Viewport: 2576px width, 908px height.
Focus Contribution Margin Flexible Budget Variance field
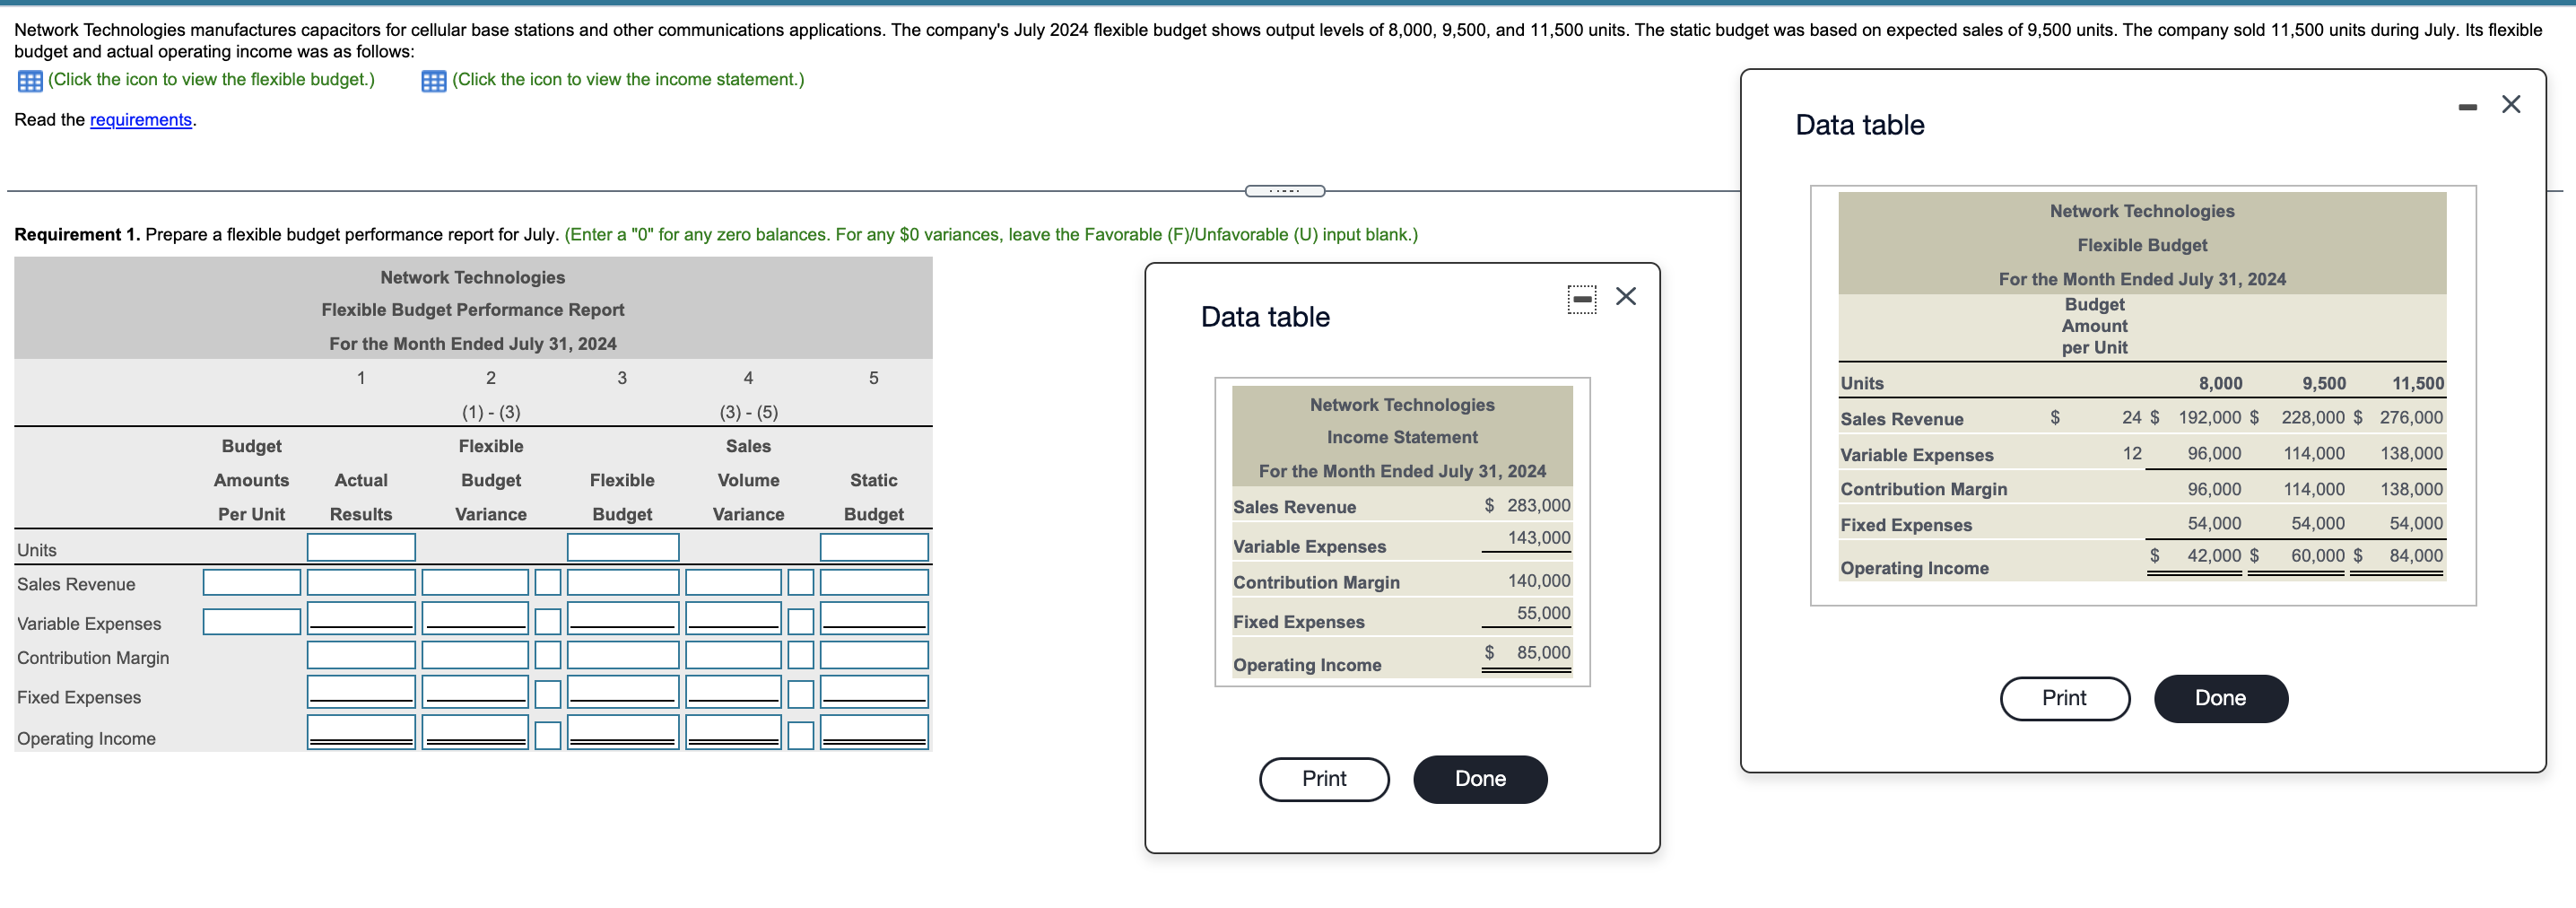pos(475,656)
